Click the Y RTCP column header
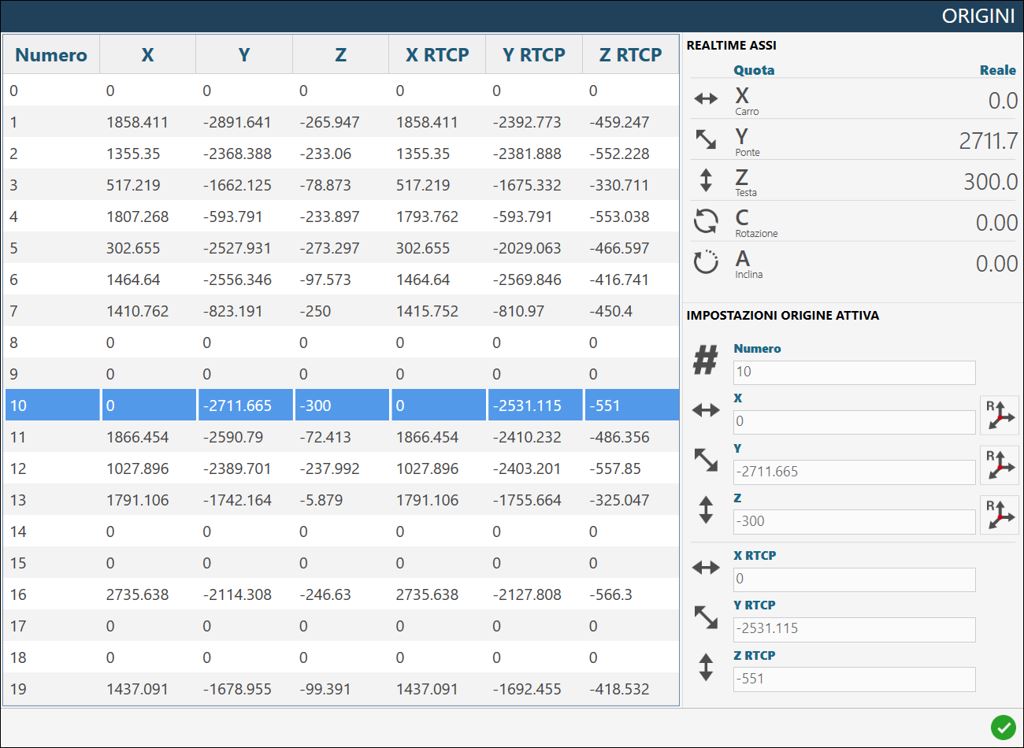1024x748 pixels. coord(534,55)
